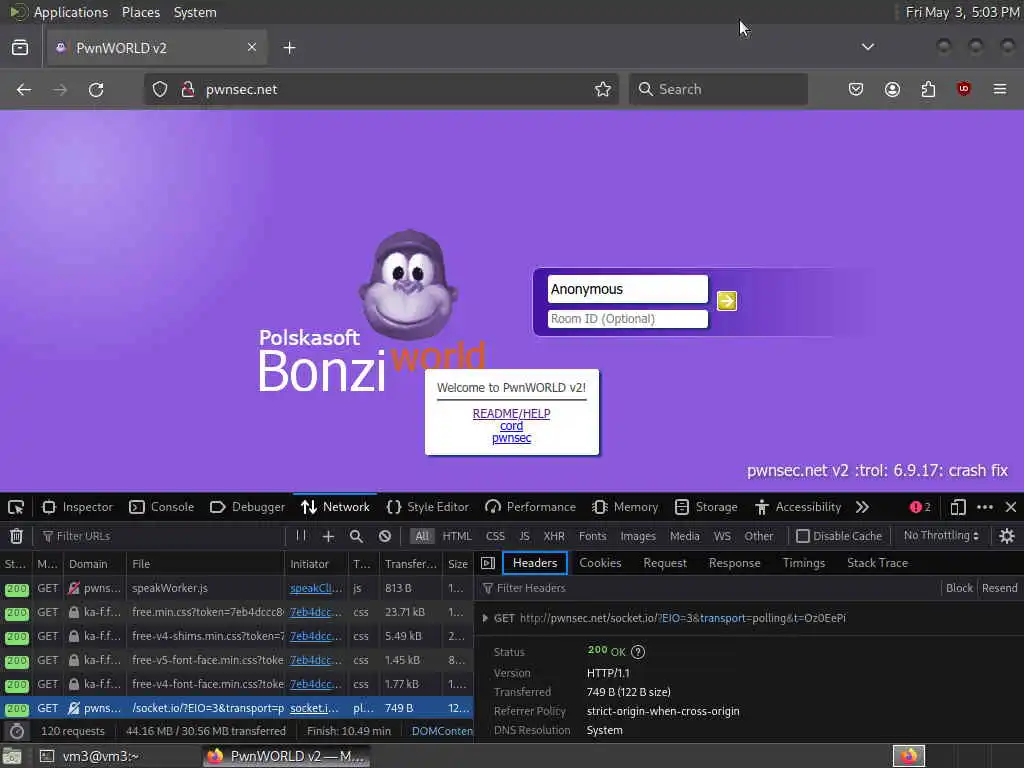
Task: List all tabs dropdown chevron
Action: 868,47
